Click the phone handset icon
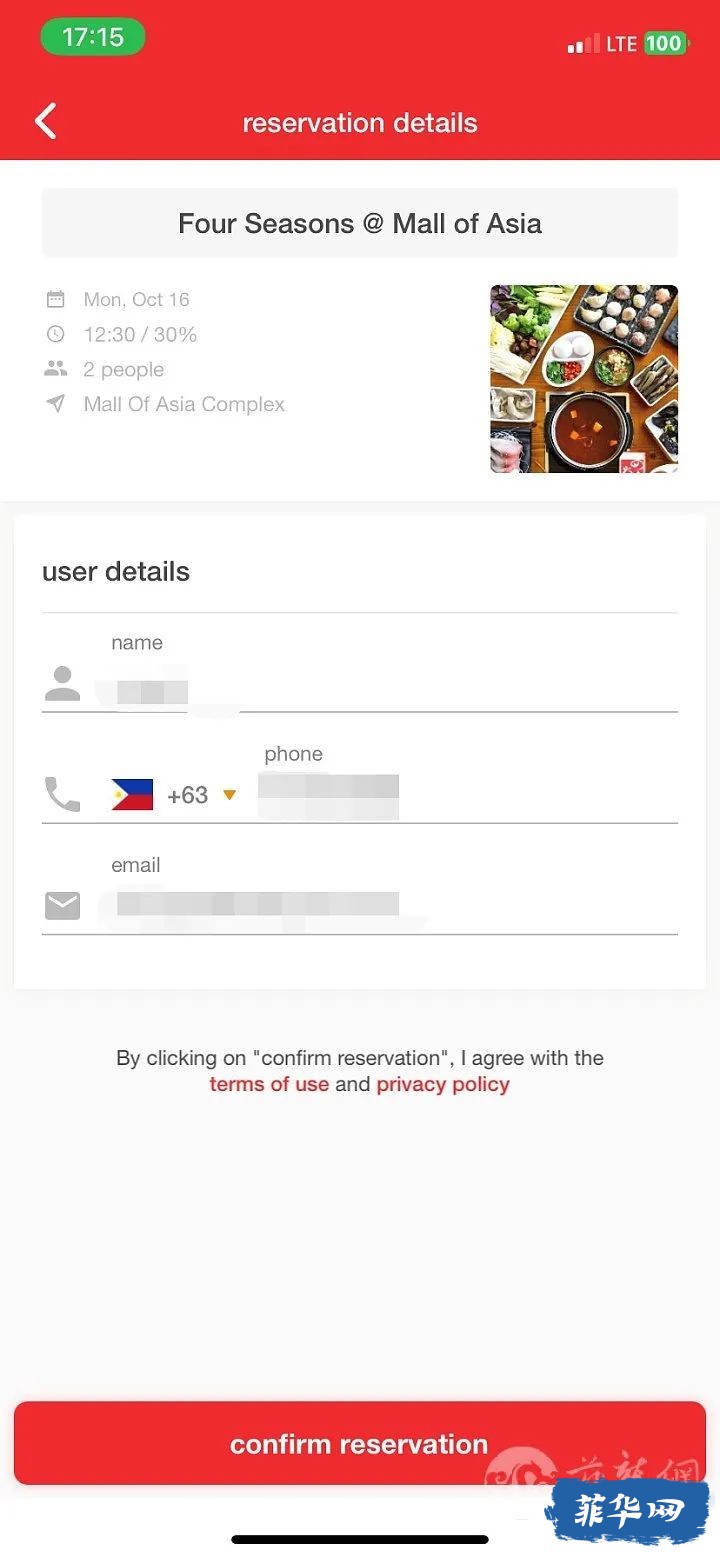 62,795
